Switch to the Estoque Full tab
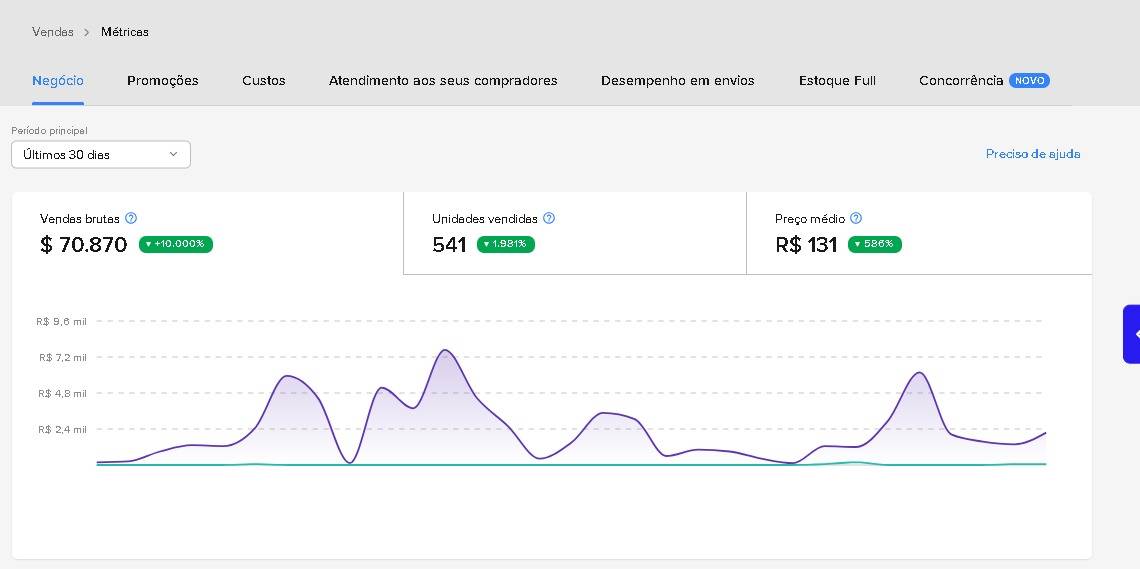Screen dimensions: 1140x569 [837, 80]
